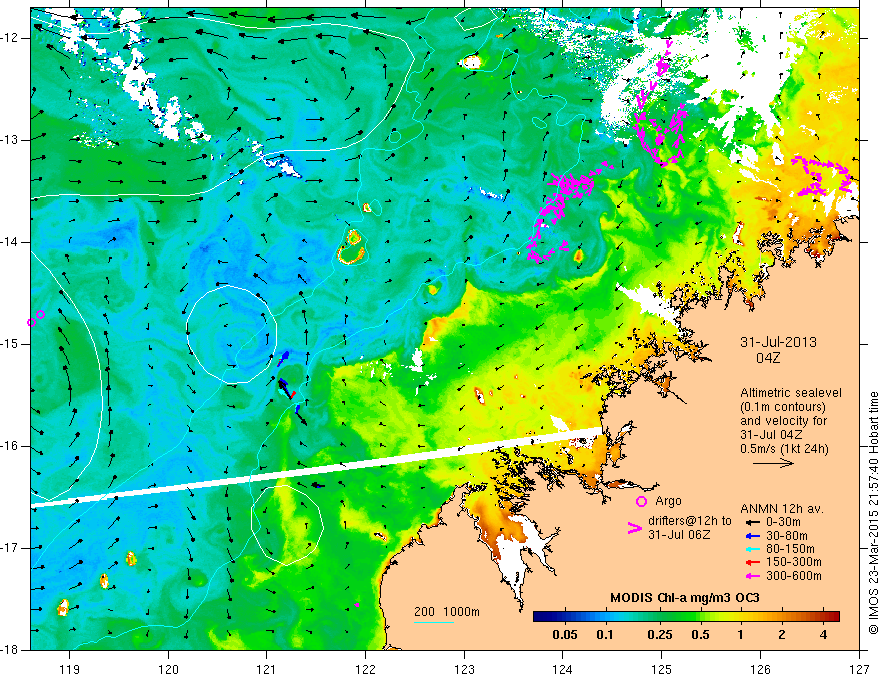
Task: Click the '(0.1m contours)' text
Action: (782, 407)
